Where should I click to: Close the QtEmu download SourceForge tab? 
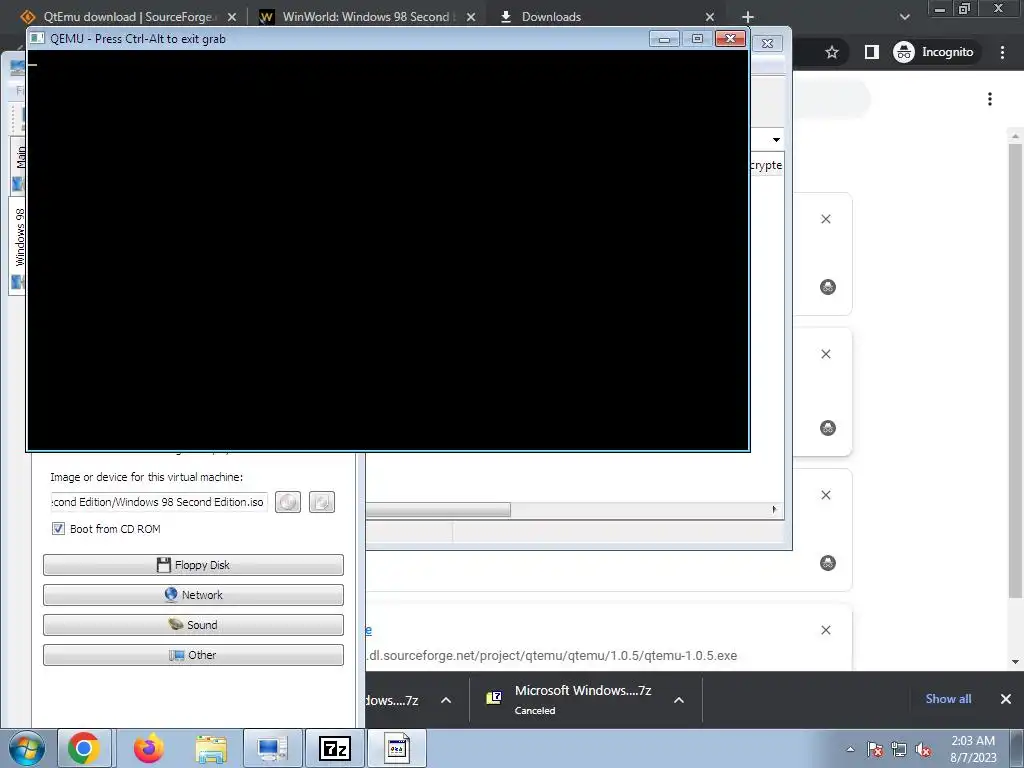pos(232,17)
